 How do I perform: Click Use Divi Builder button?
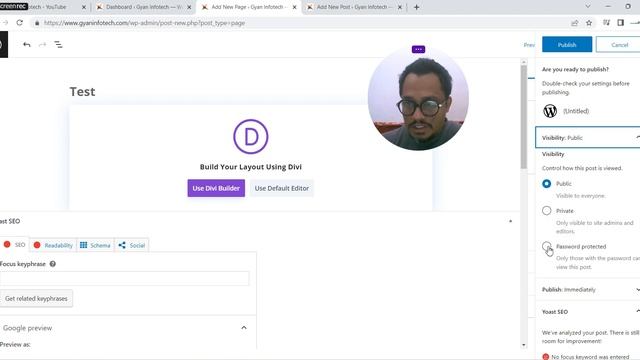216,188
